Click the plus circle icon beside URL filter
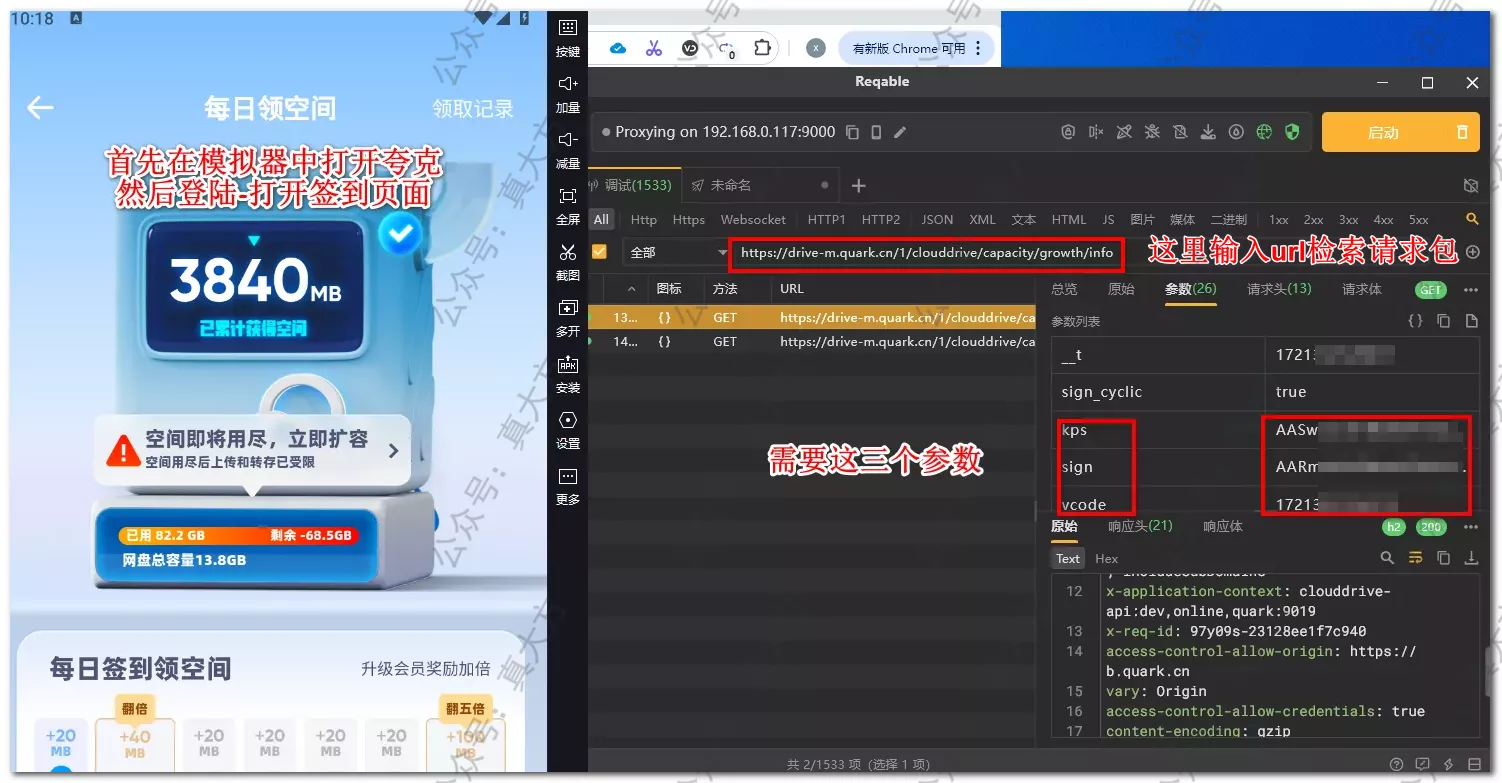 click(1472, 253)
